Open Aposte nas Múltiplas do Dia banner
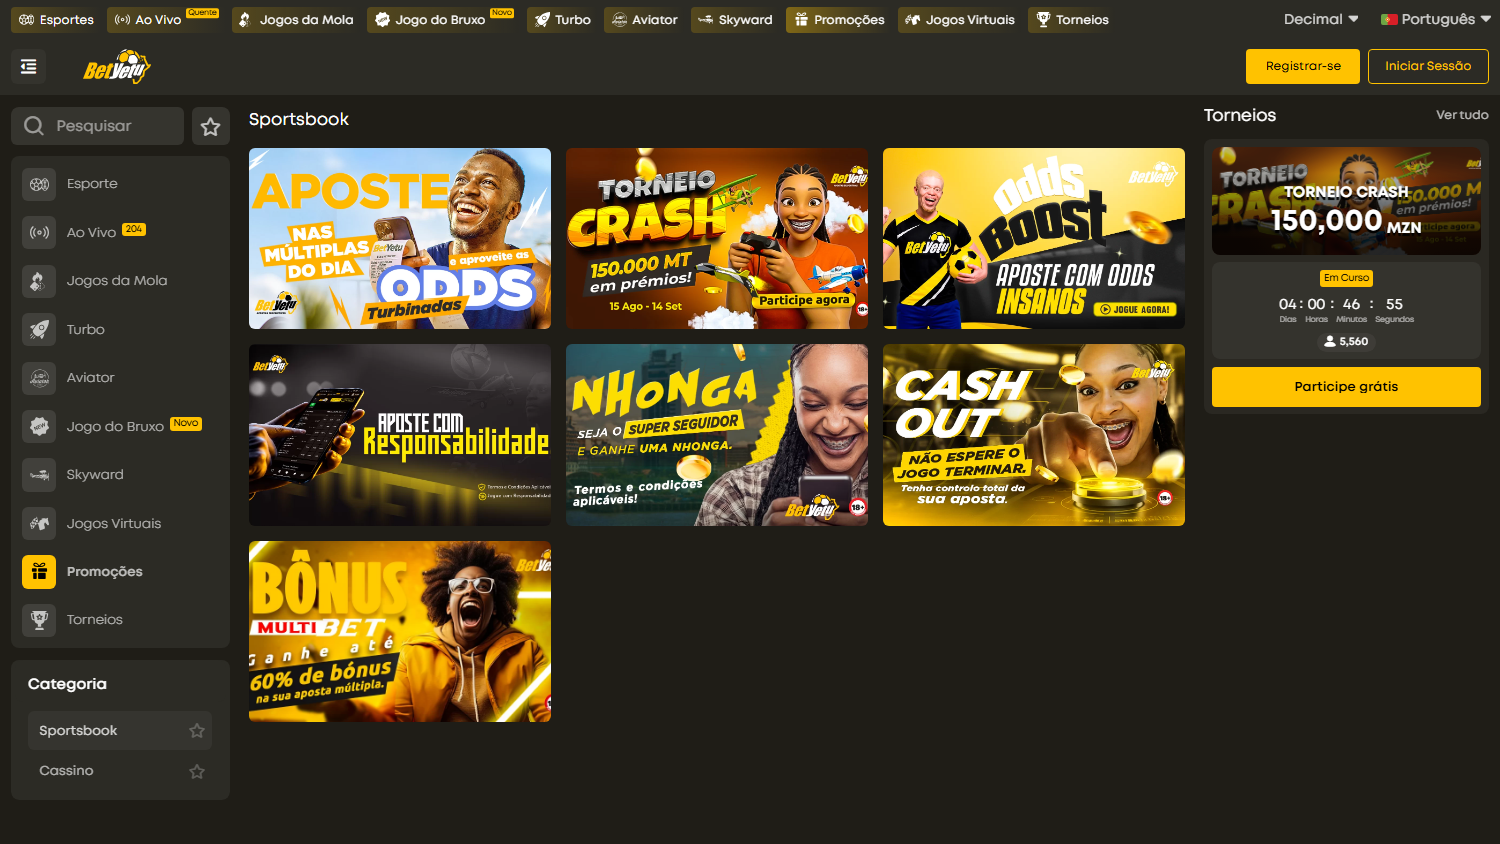1500x844 pixels. click(400, 238)
